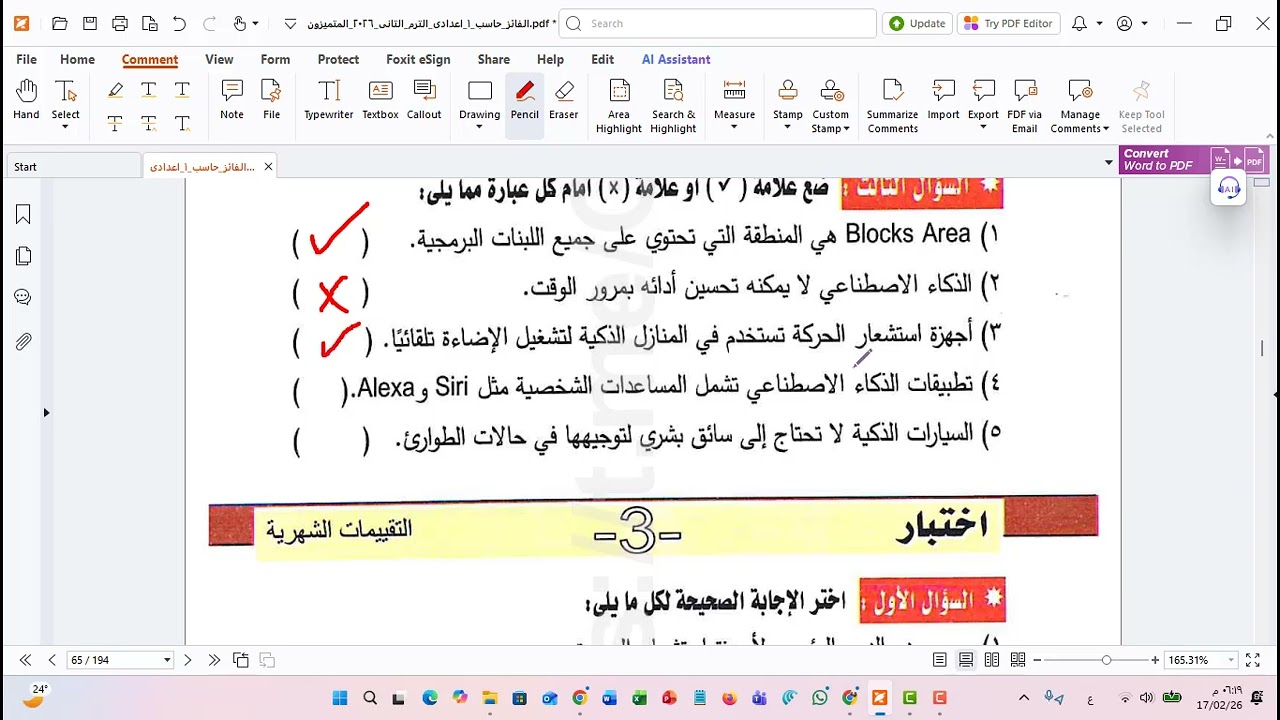This screenshot has height=720, width=1280.
Task: Send FDF via Email
Action: click(x=1024, y=106)
